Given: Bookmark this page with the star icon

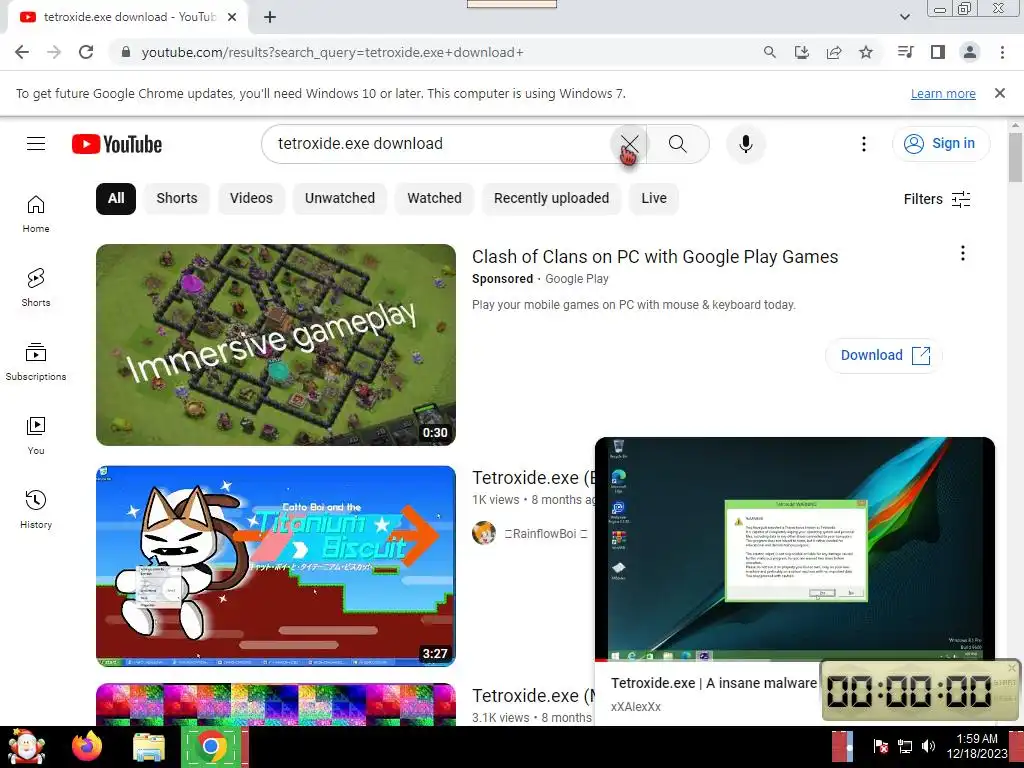Looking at the screenshot, I should 866,52.
